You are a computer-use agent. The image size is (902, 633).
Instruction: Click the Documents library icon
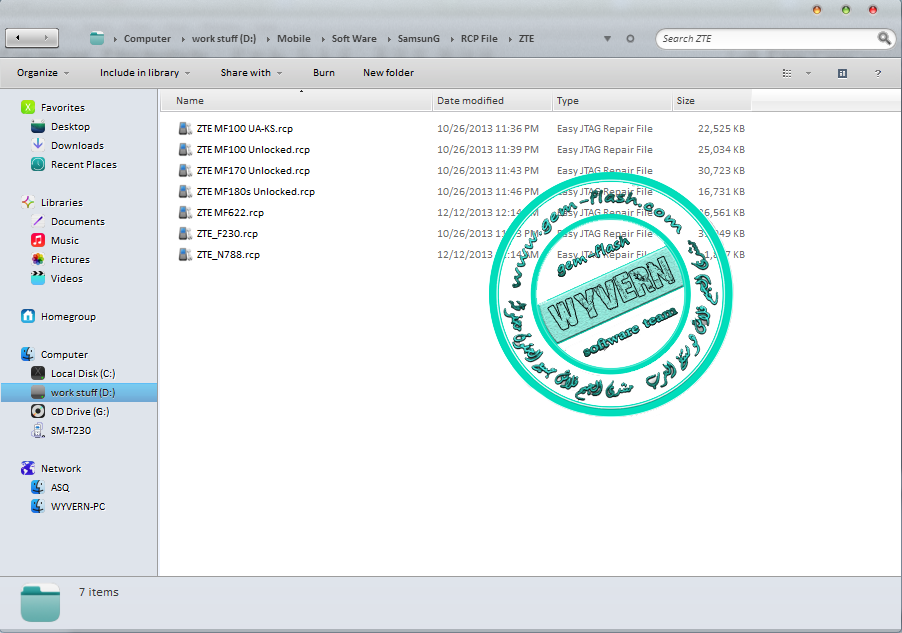(38, 221)
